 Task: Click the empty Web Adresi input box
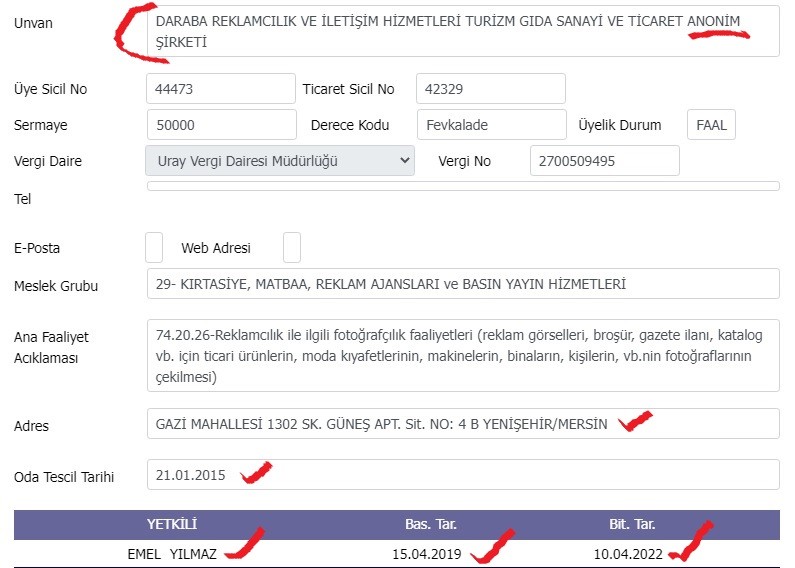pyautogui.click(x=292, y=247)
